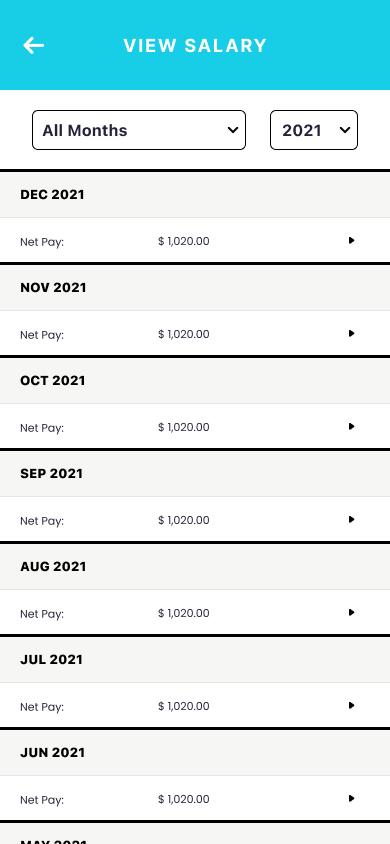Viewport: 390px width, 844px height.
Task: Go back using the header arrow
Action: (33, 46)
